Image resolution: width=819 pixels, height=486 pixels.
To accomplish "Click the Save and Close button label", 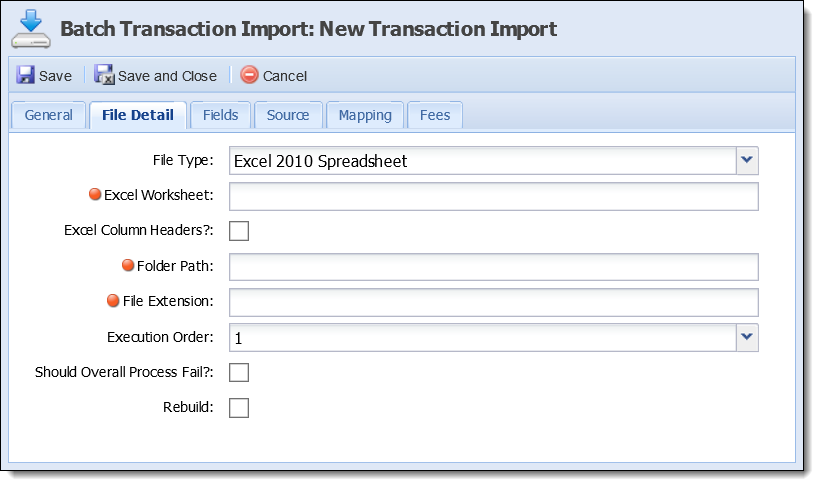I will click(167, 76).
